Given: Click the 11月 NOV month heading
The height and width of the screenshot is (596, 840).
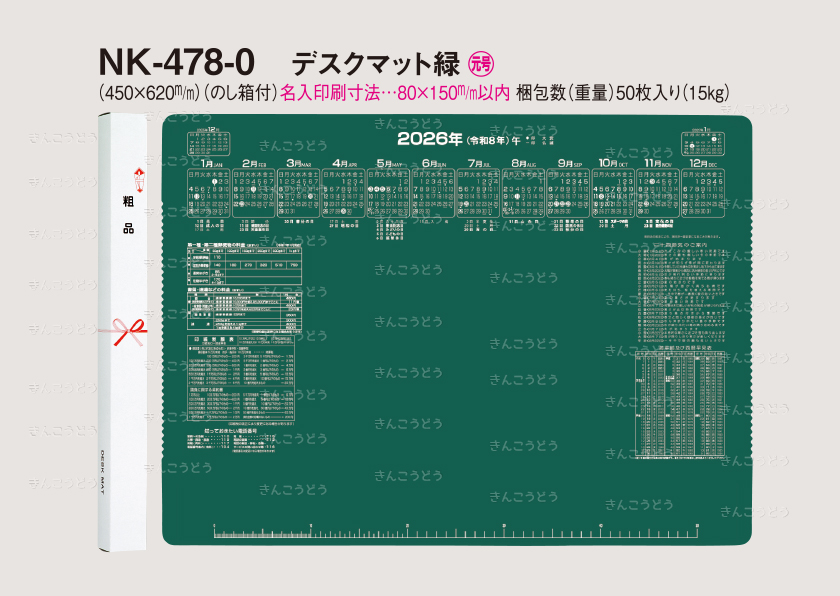Looking at the screenshot, I should pos(658,163).
